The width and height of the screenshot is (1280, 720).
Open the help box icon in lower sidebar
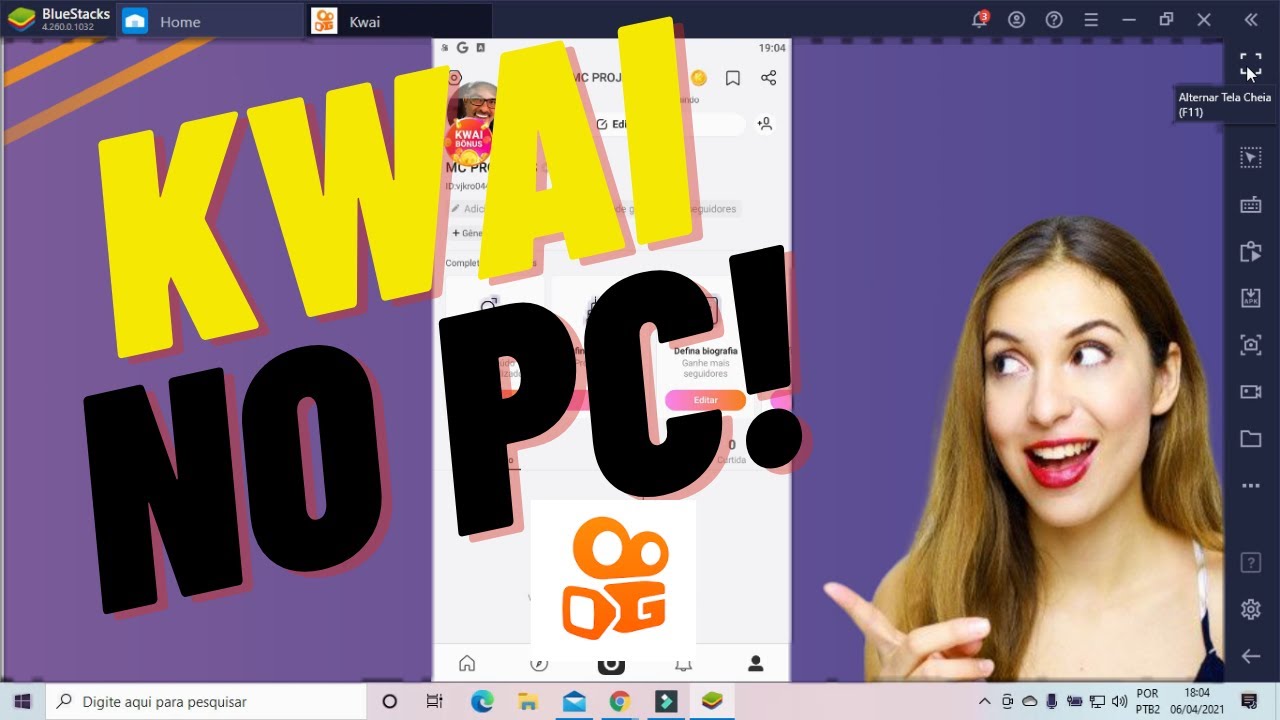(x=1250, y=563)
